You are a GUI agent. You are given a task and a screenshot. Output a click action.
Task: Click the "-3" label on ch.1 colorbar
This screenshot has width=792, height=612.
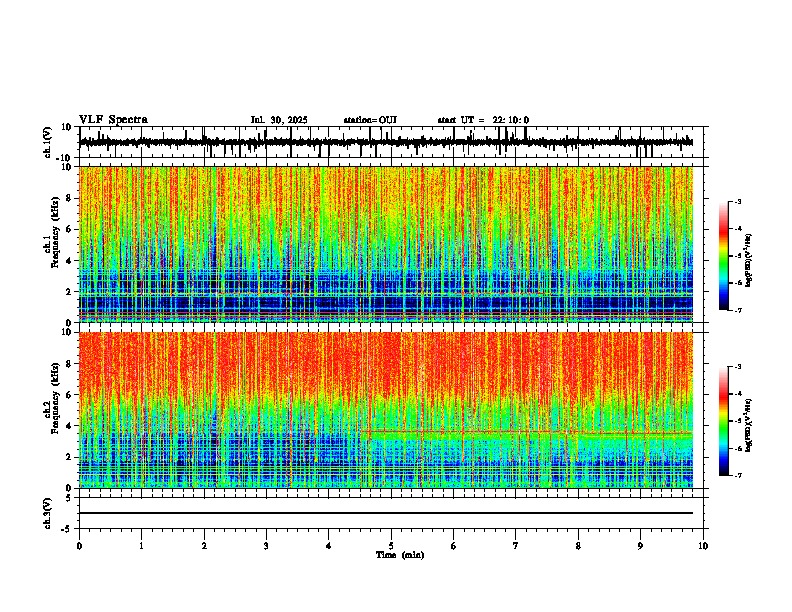[737, 201]
